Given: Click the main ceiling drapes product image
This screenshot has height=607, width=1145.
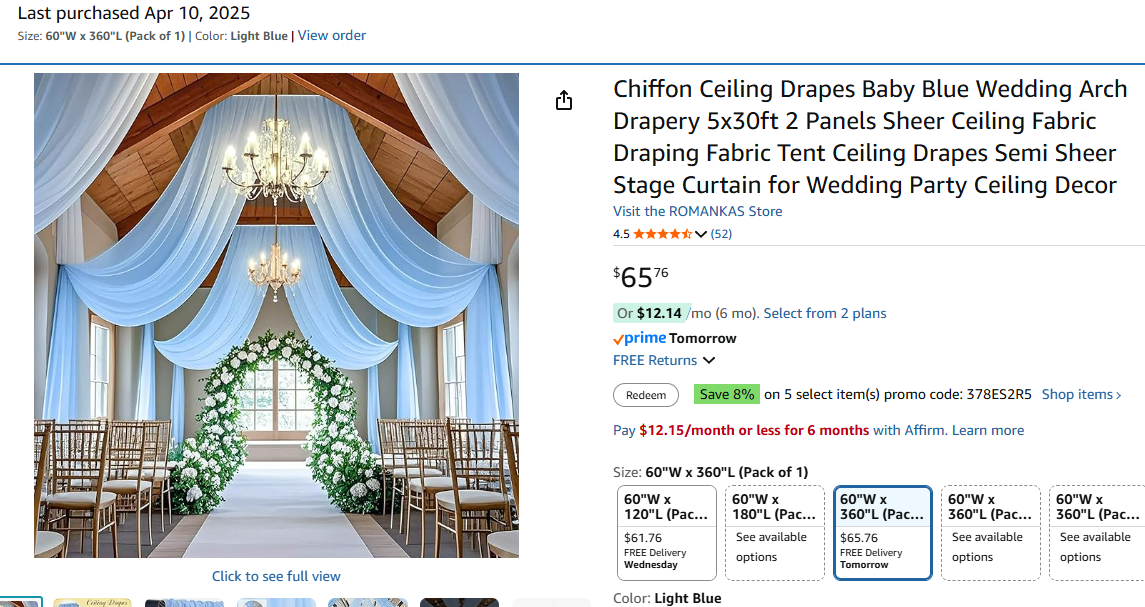Looking at the screenshot, I should click(x=276, y=315).
